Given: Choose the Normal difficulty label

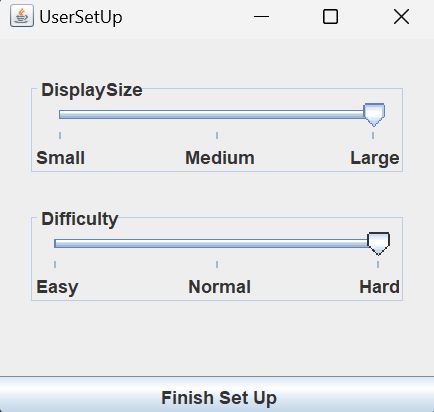Looking at the screenshot, I should point(220,287).
